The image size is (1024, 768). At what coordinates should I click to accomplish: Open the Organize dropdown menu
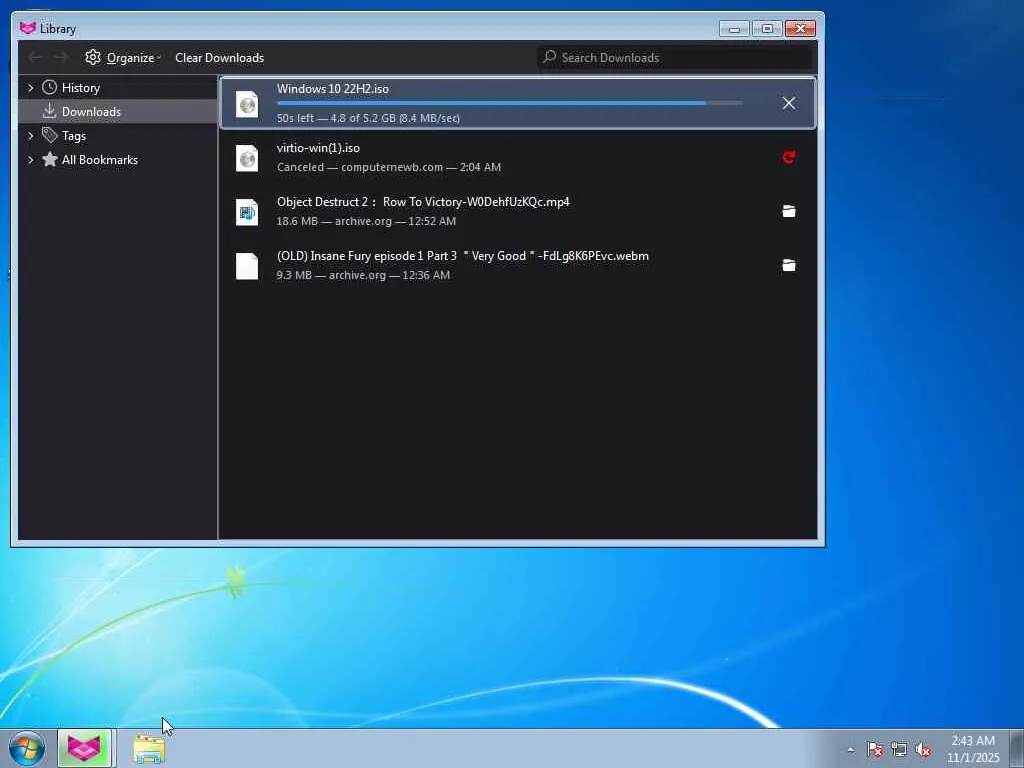point(123,57)
